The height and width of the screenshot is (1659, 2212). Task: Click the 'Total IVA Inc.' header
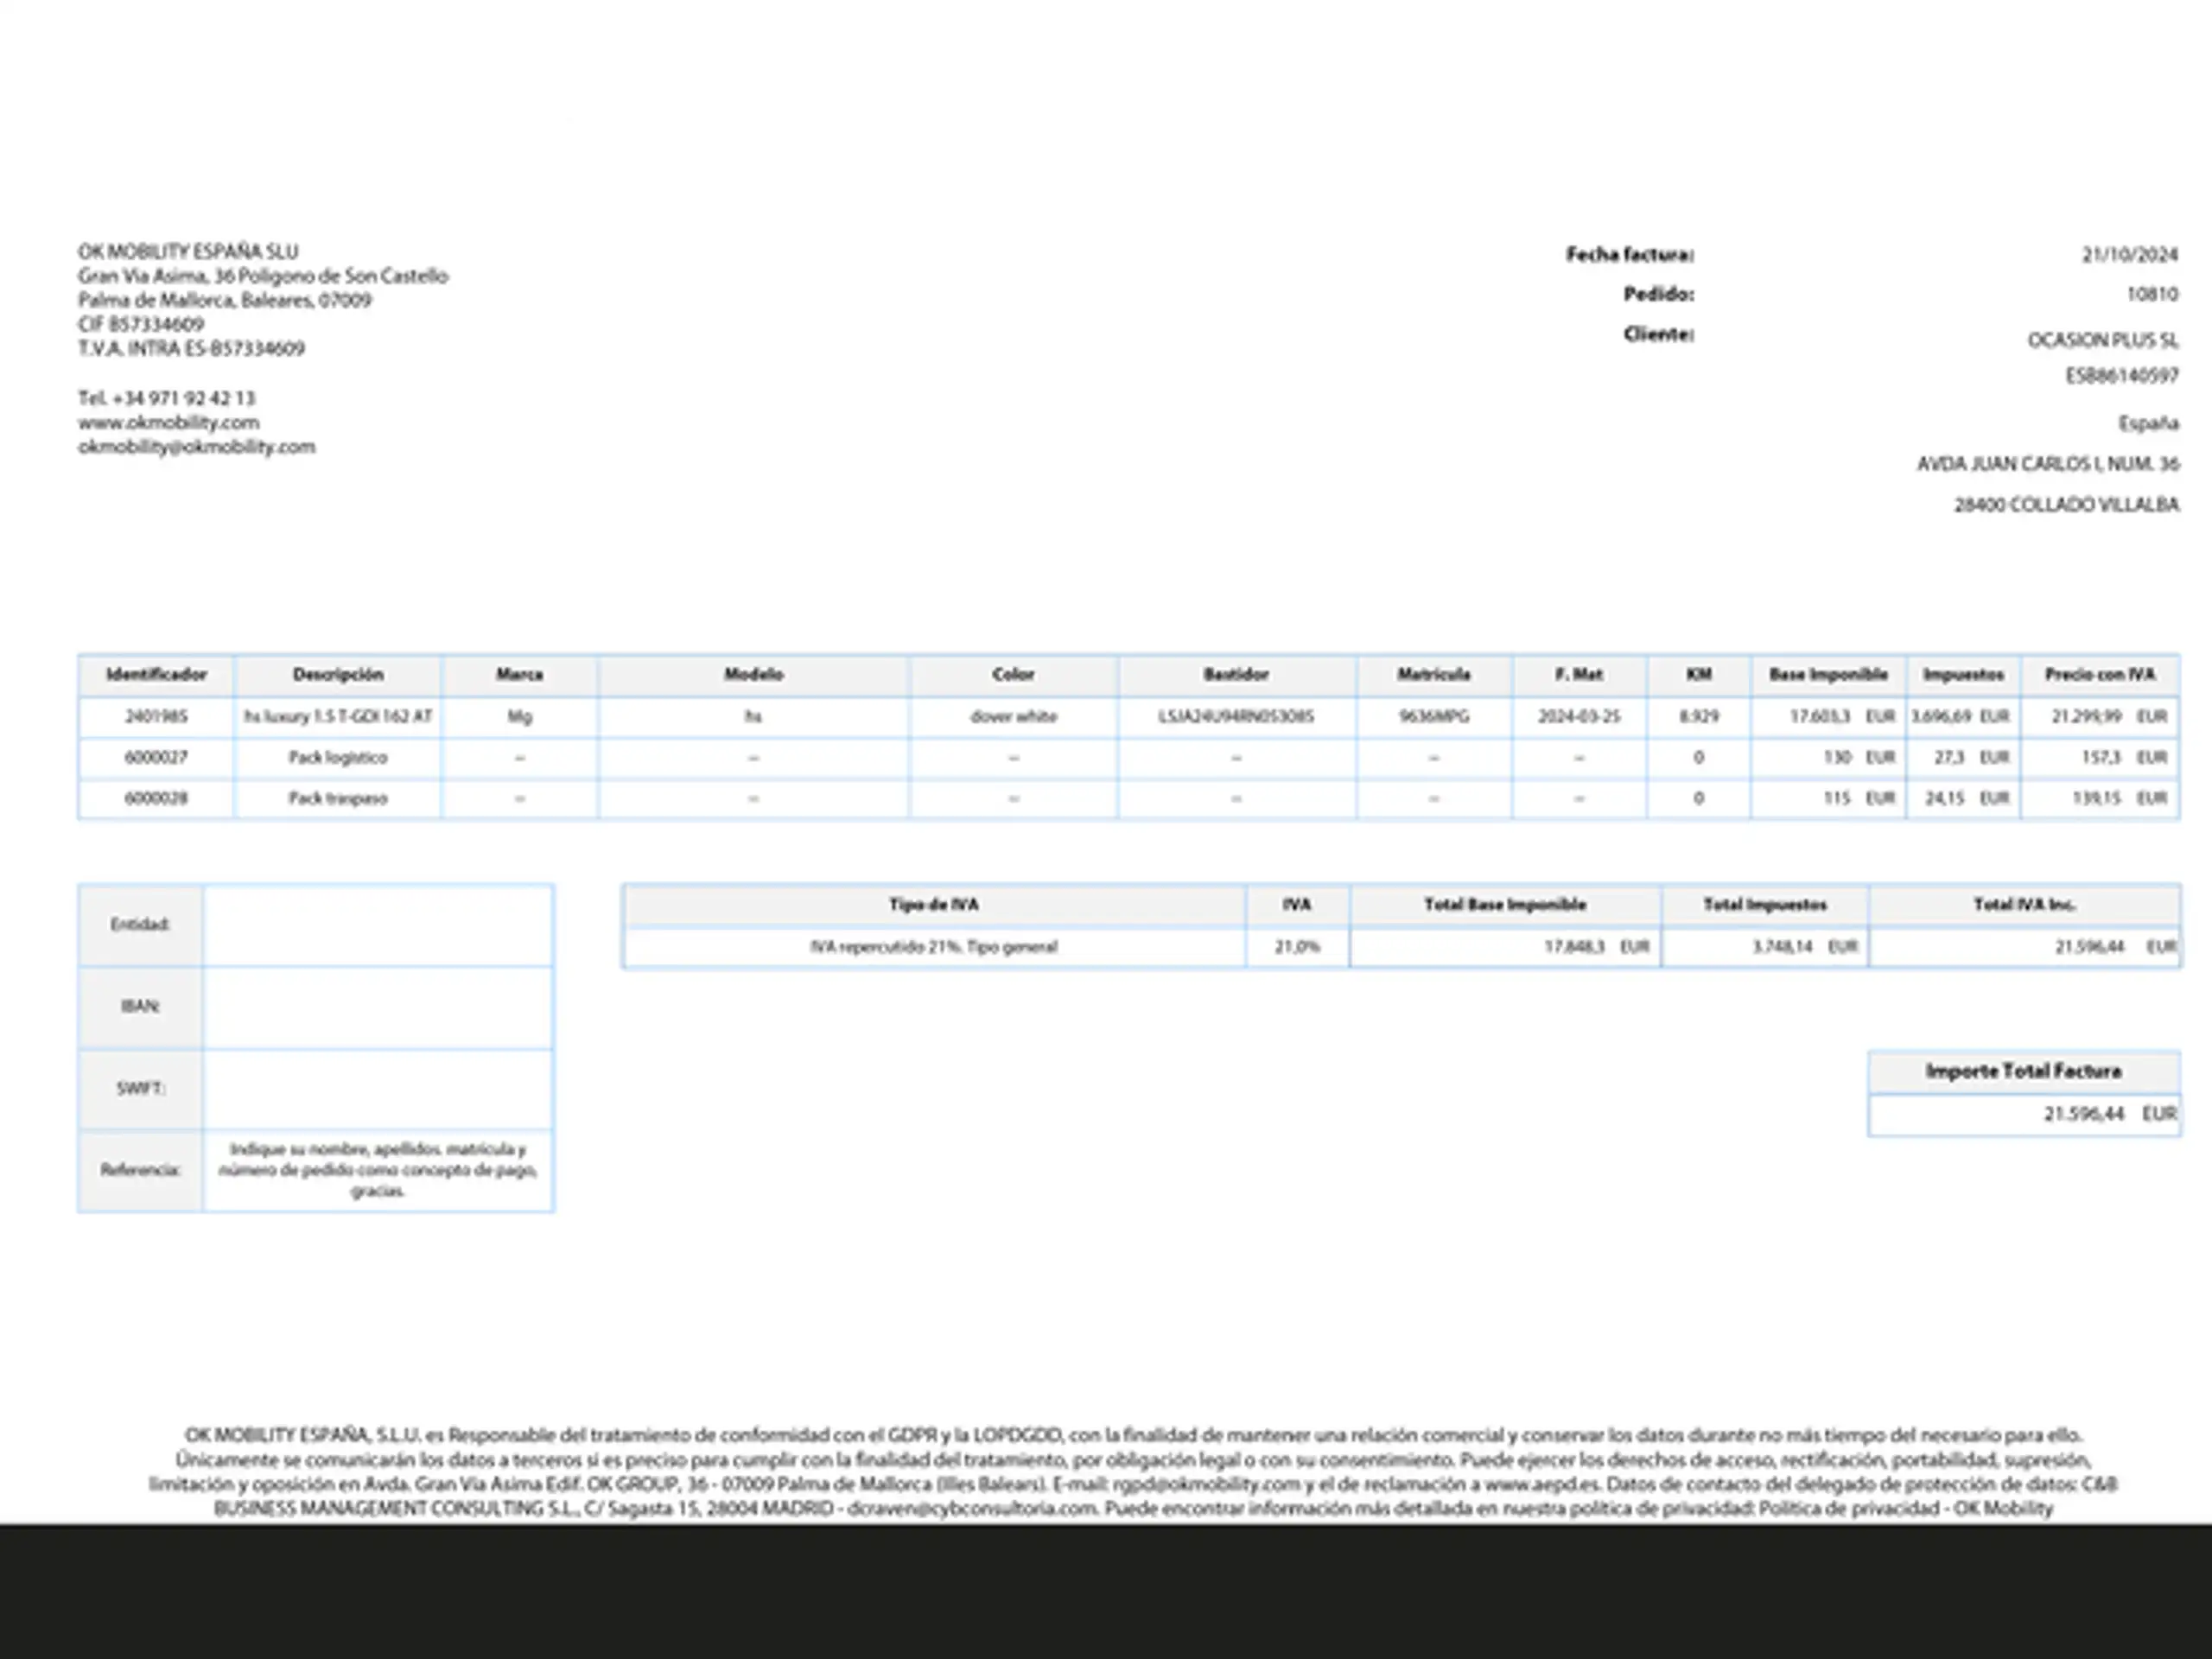point(2024,905)
